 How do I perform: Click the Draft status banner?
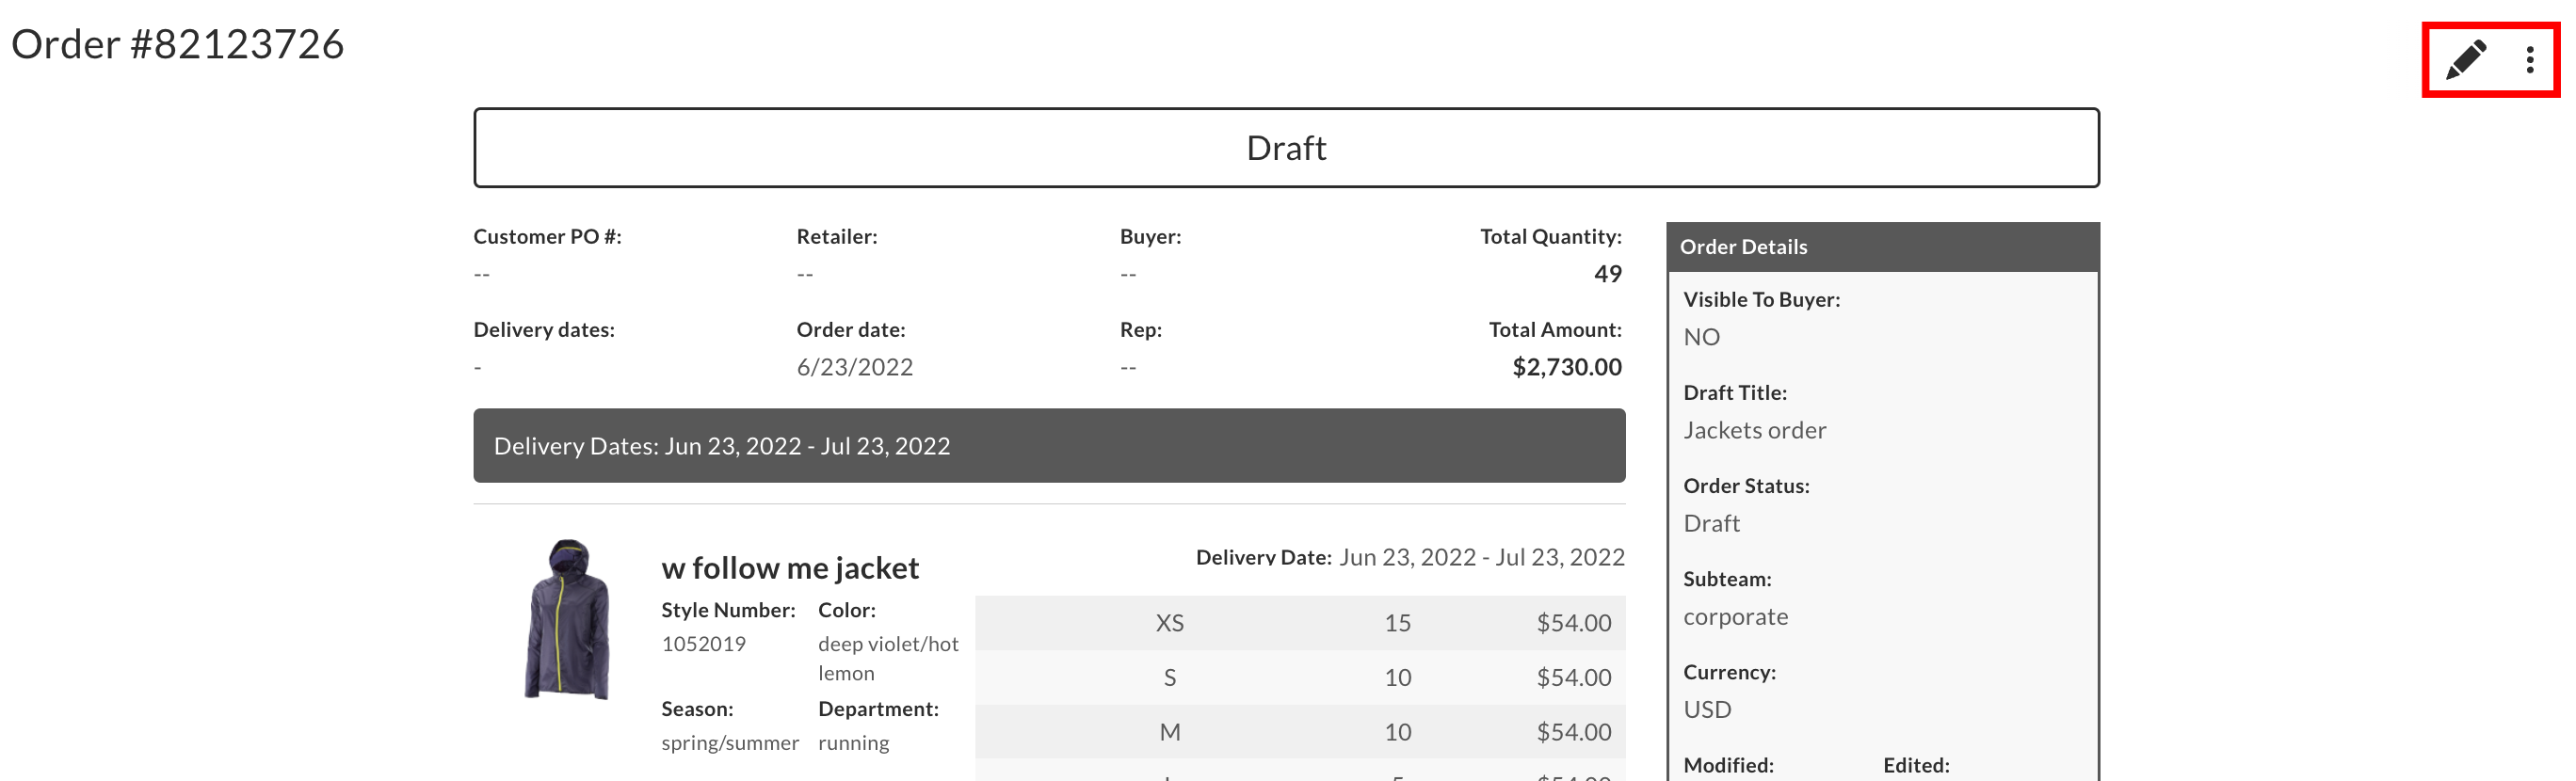[x=1287, y=147]
